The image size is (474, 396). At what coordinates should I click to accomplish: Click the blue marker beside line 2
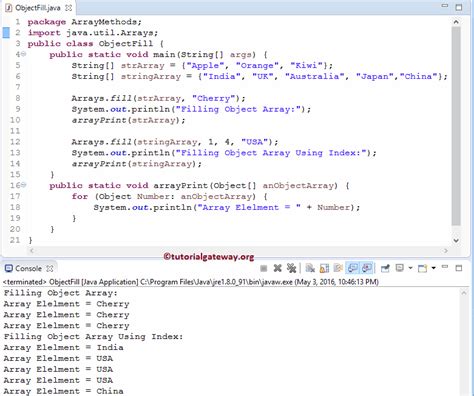(6, 33)
